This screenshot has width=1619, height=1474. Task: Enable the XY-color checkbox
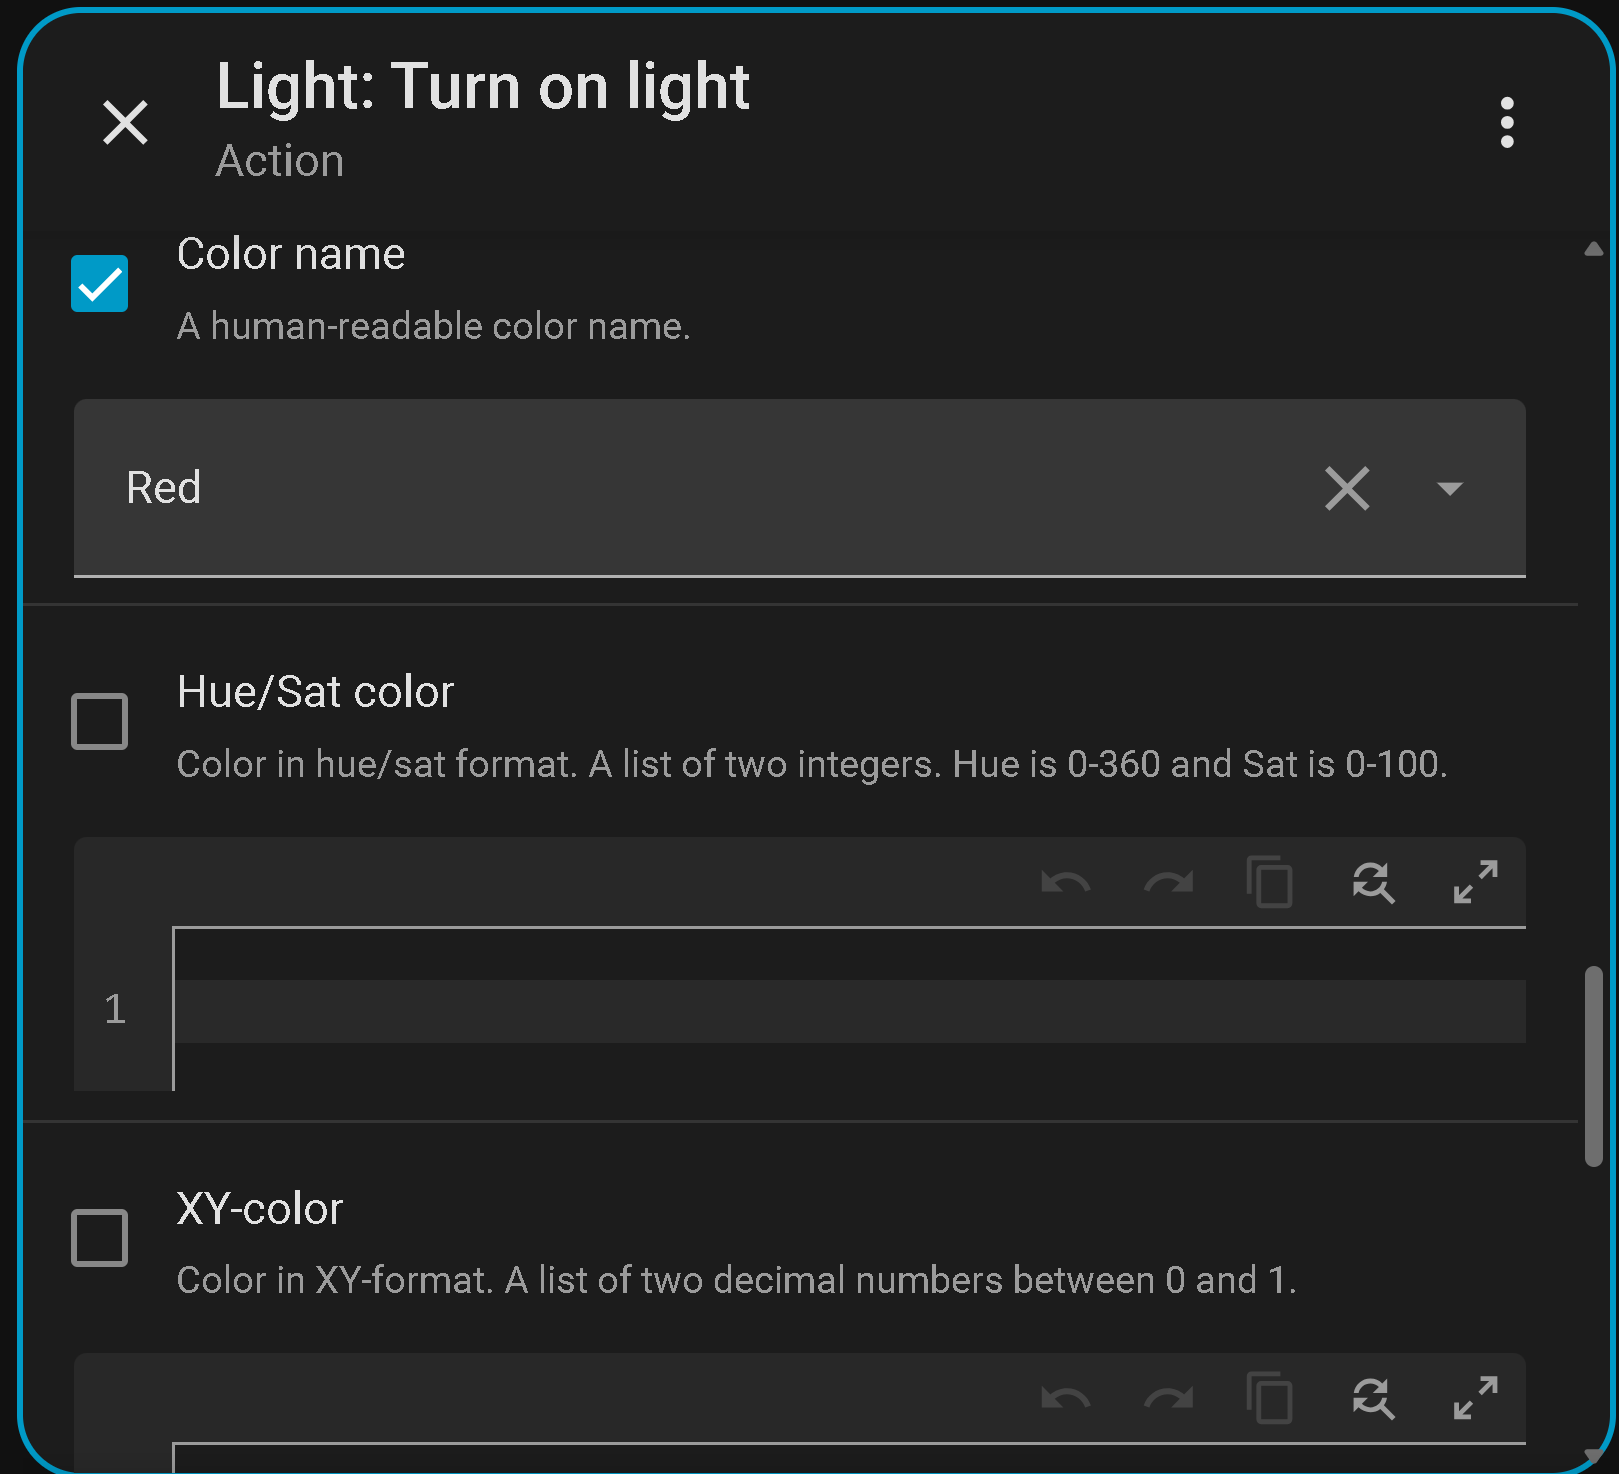pyautogui.click(x=100, y=1238)
